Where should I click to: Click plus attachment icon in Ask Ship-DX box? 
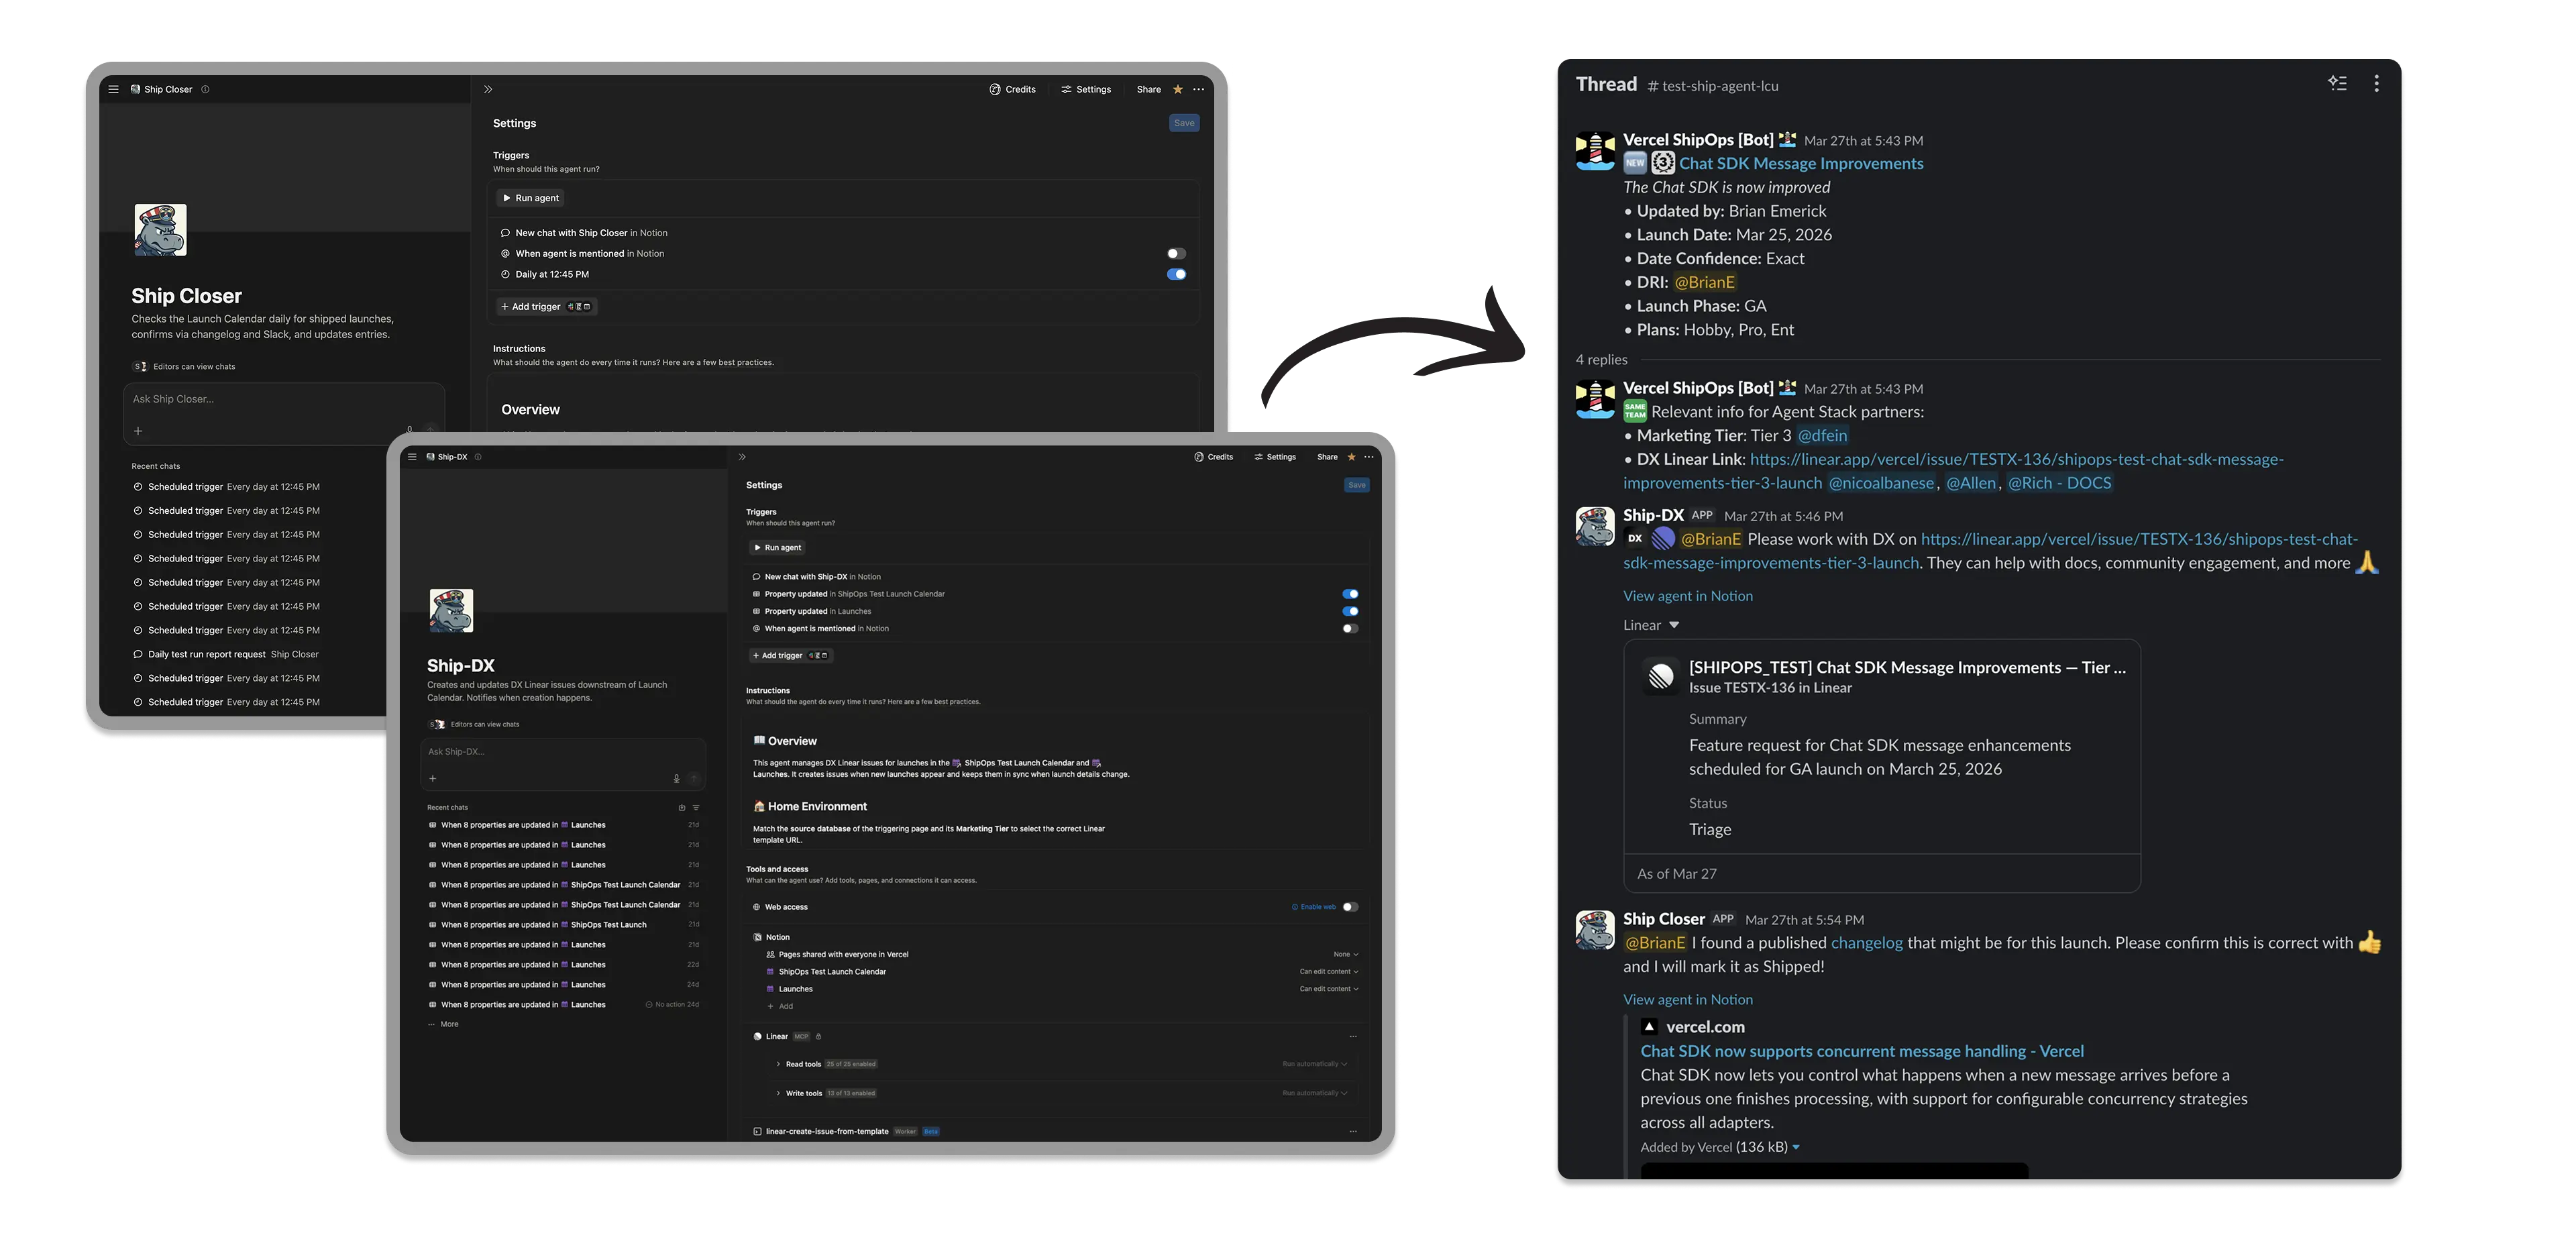[432, 778]
